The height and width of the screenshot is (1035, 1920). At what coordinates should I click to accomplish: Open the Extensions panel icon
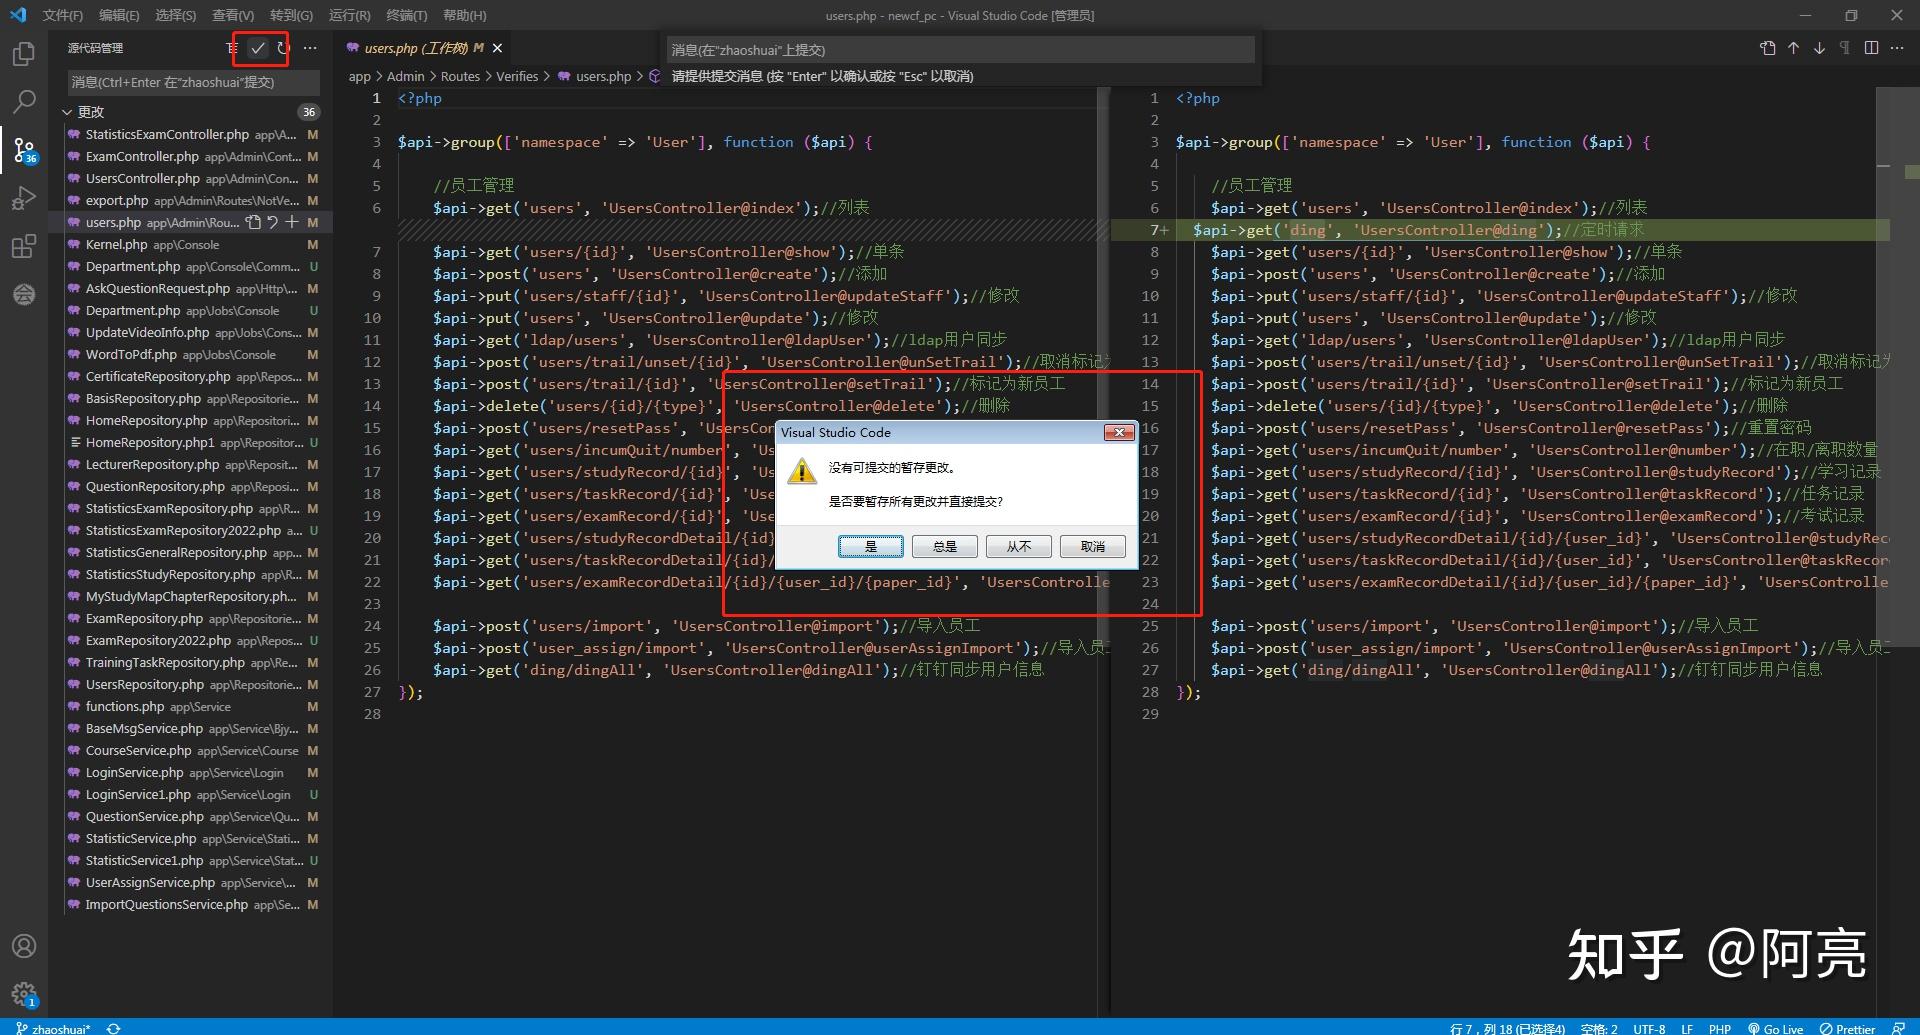[24, 246]
